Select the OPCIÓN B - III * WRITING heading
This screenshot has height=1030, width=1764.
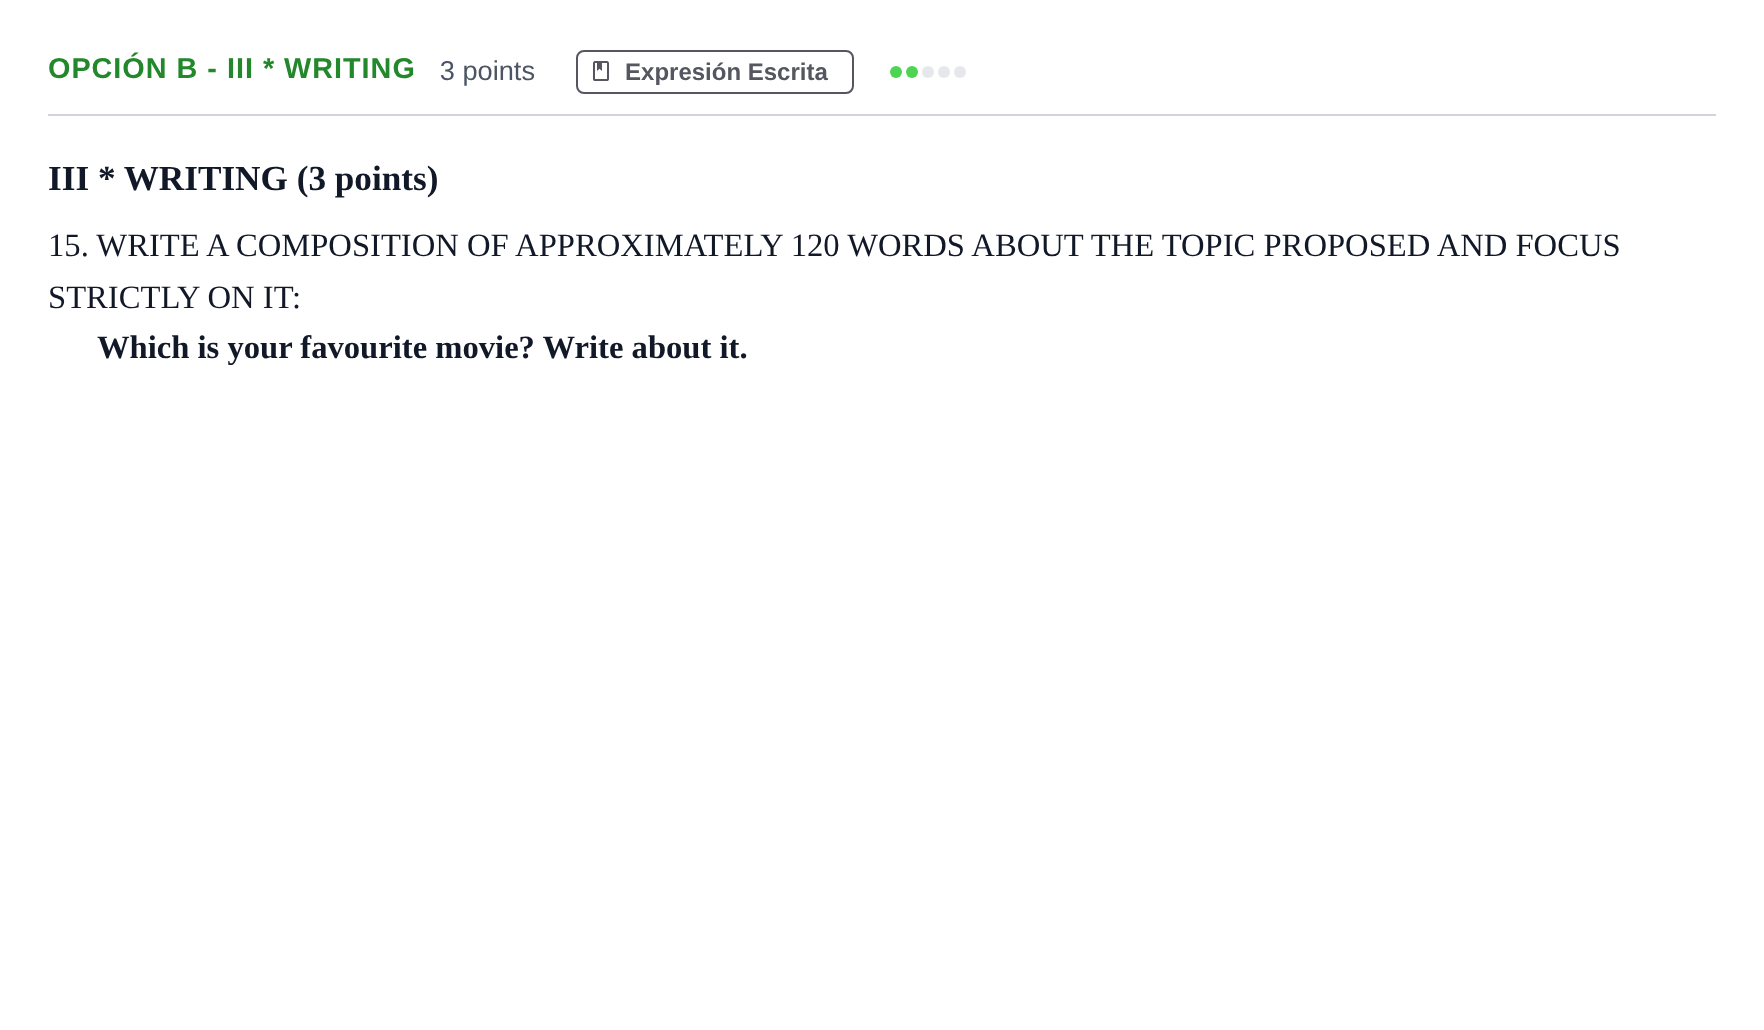click(x=231, y=69)
